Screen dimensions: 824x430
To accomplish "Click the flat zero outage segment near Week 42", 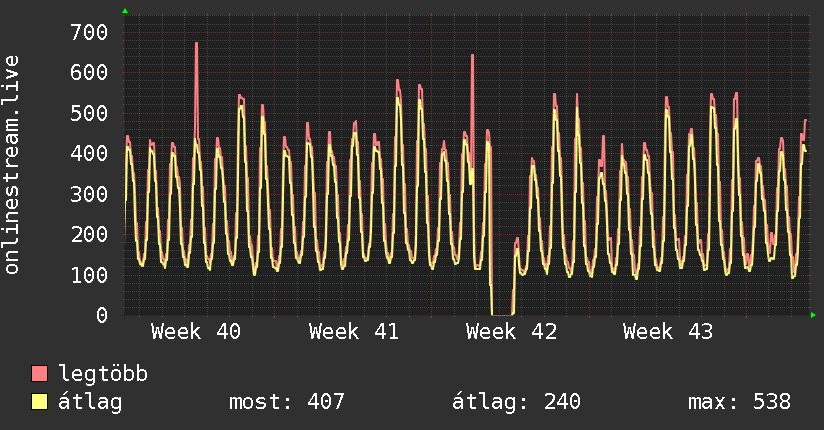I will [502, 314].
